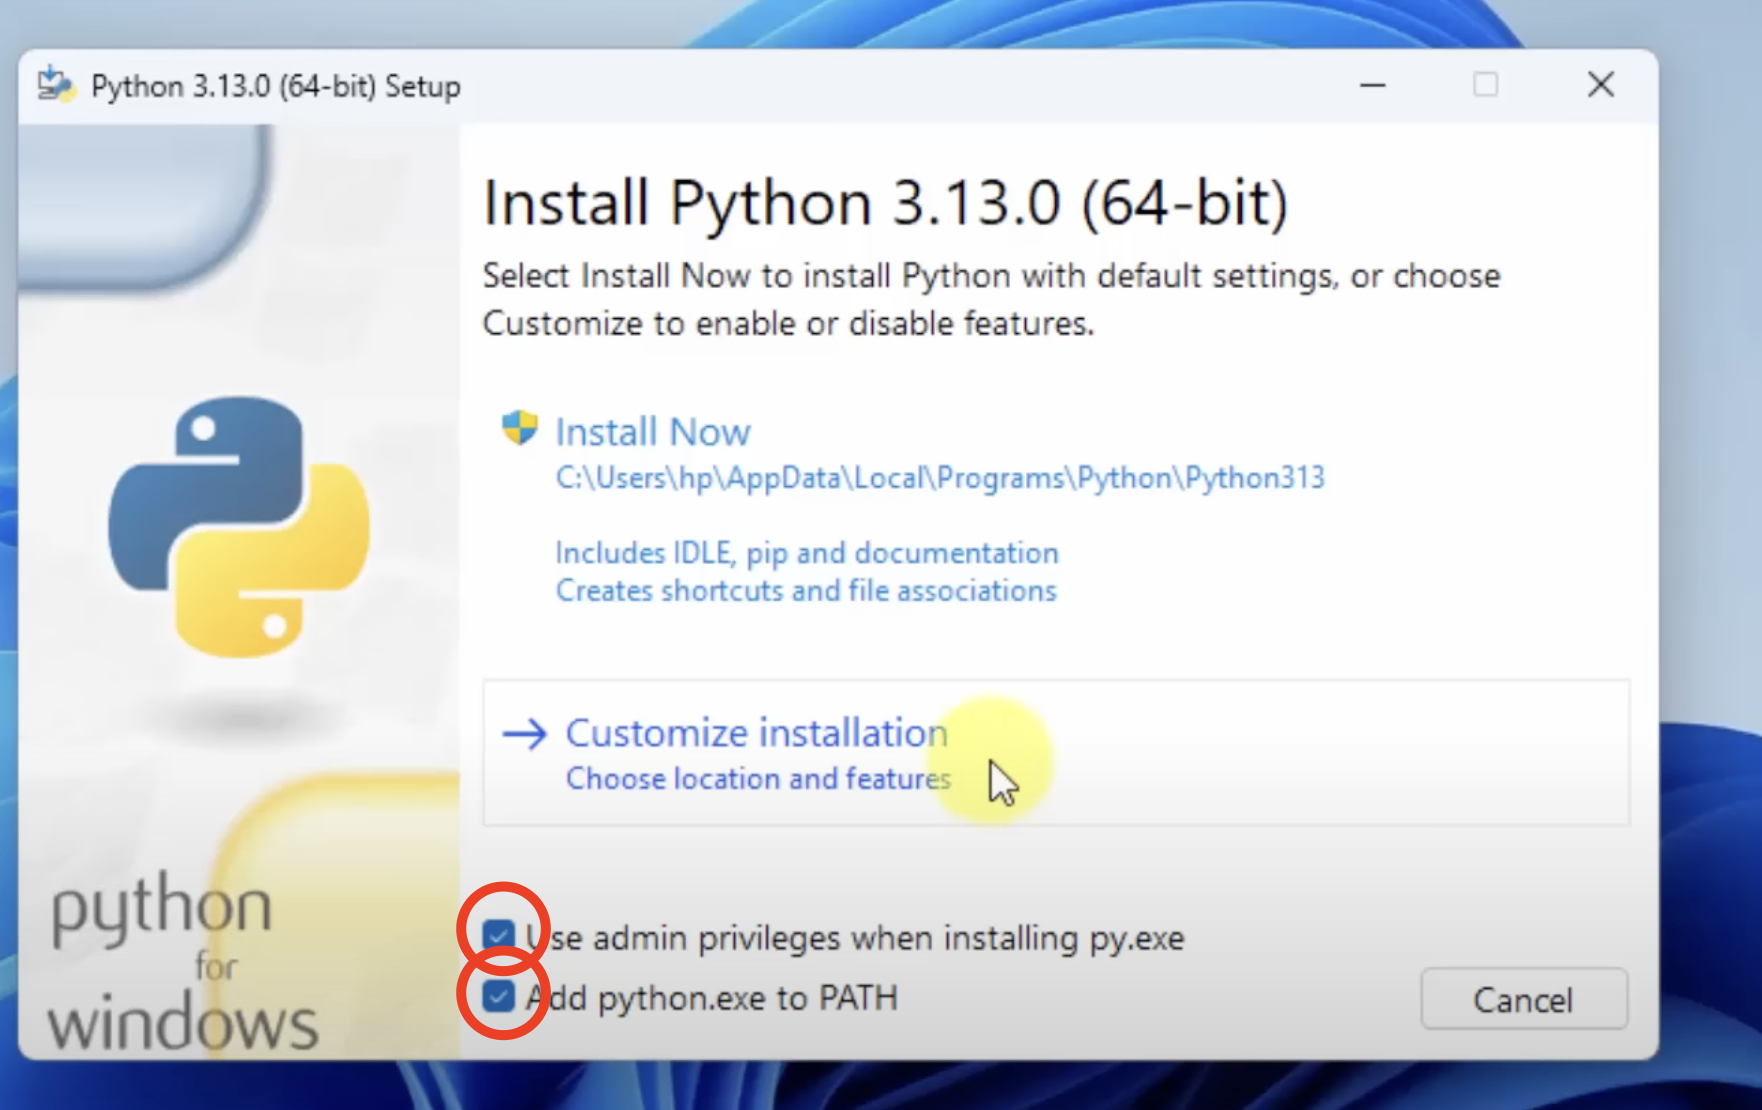This screenshot has width=1762, height=1110.
Task: Minimize the Python Setup window
Action: 1373,85
